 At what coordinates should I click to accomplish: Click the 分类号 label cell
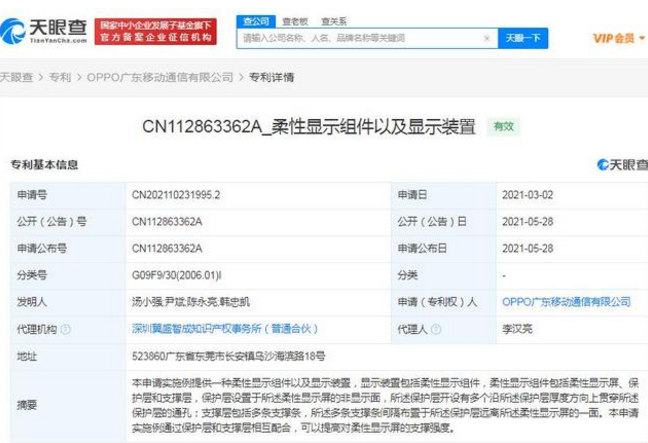click(68, 276)
